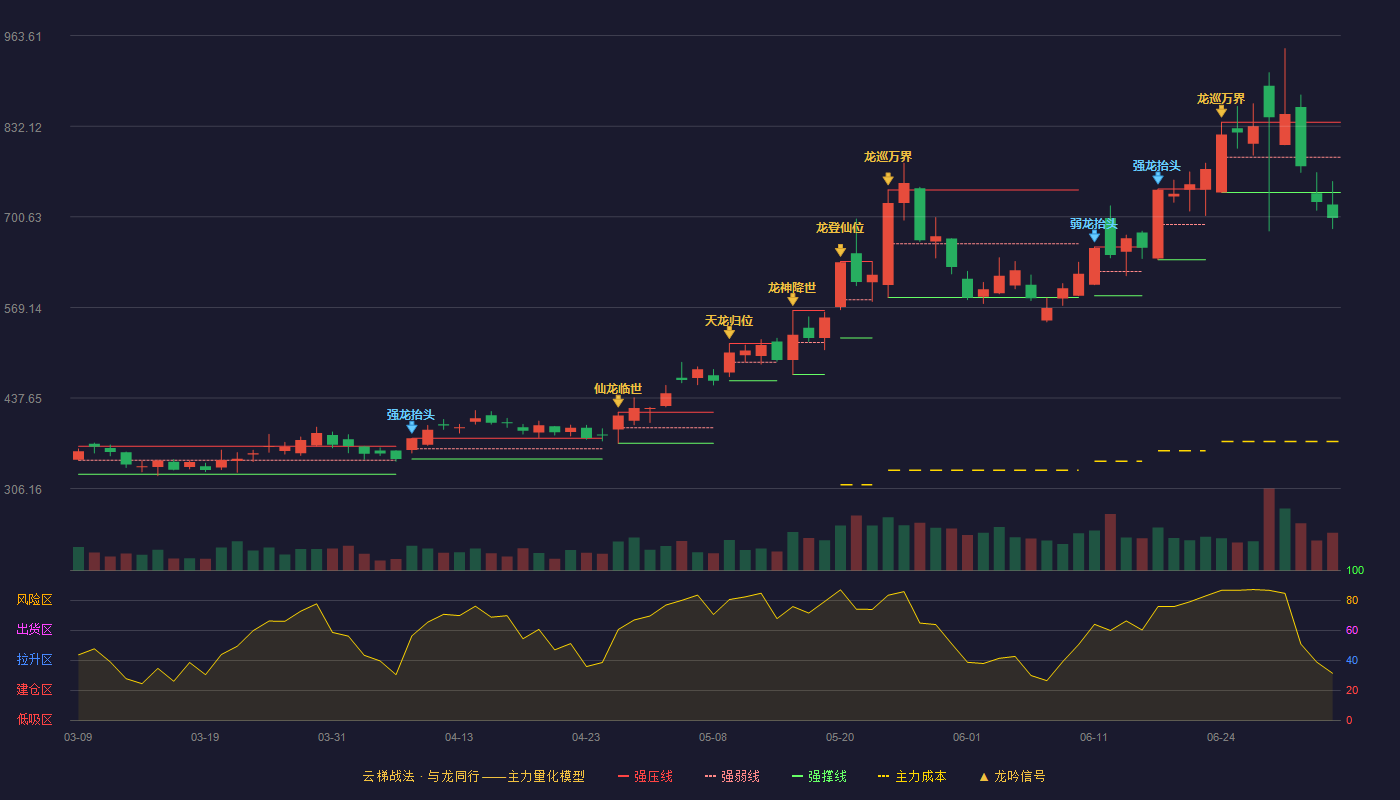Click the 05-08 date label
1400x800 pixels.
click(x=713, y=737)
